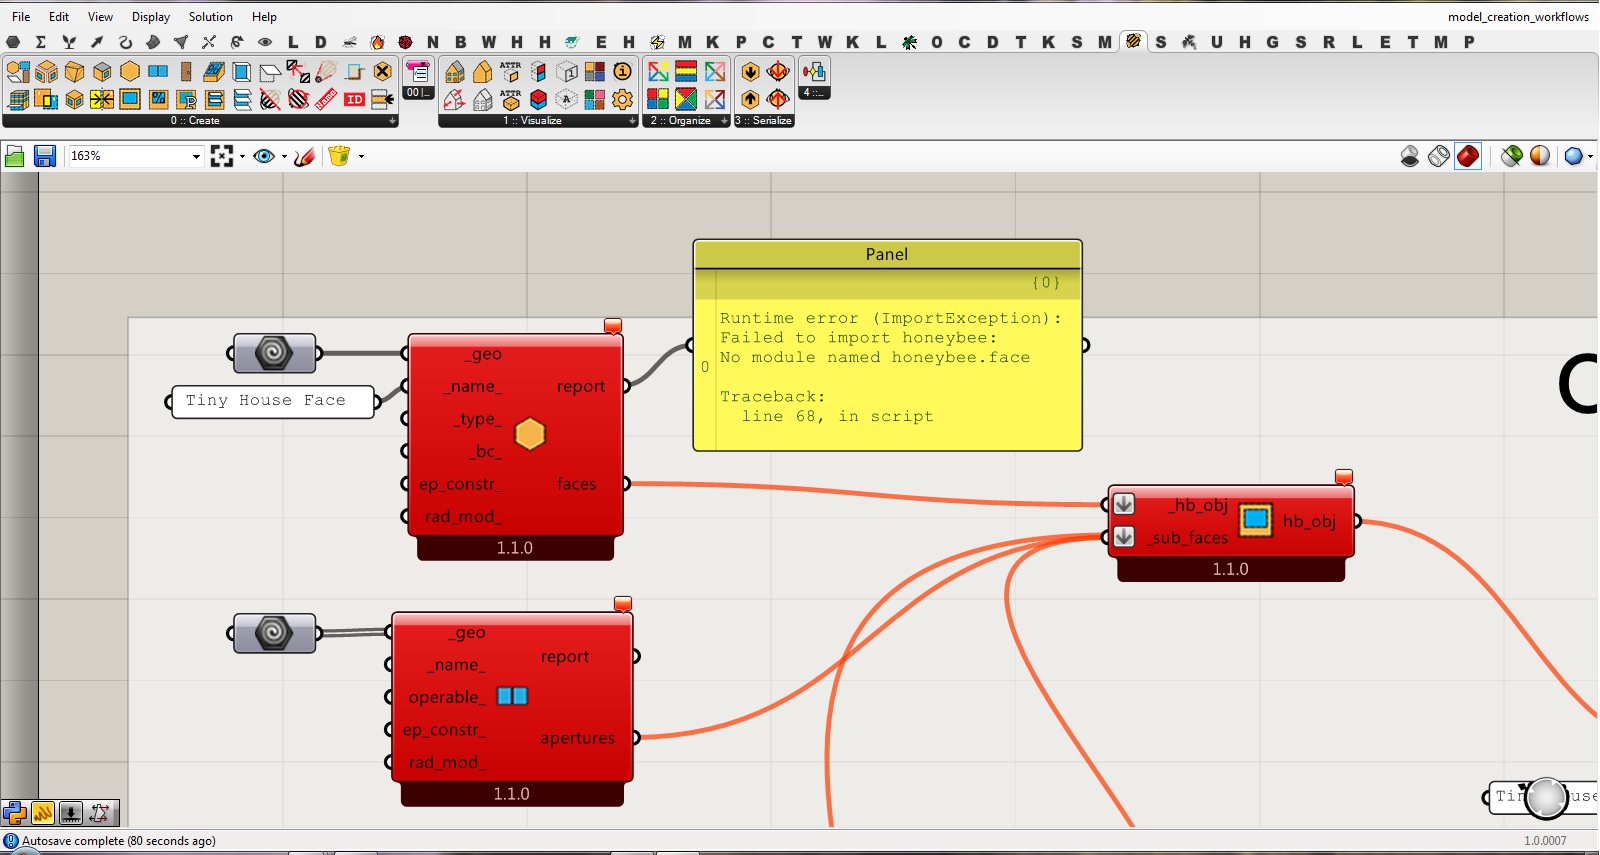Click the red ID tag icon in Create panel
This screenshot has width=1600, height=855.
click(x=354, y=99)
